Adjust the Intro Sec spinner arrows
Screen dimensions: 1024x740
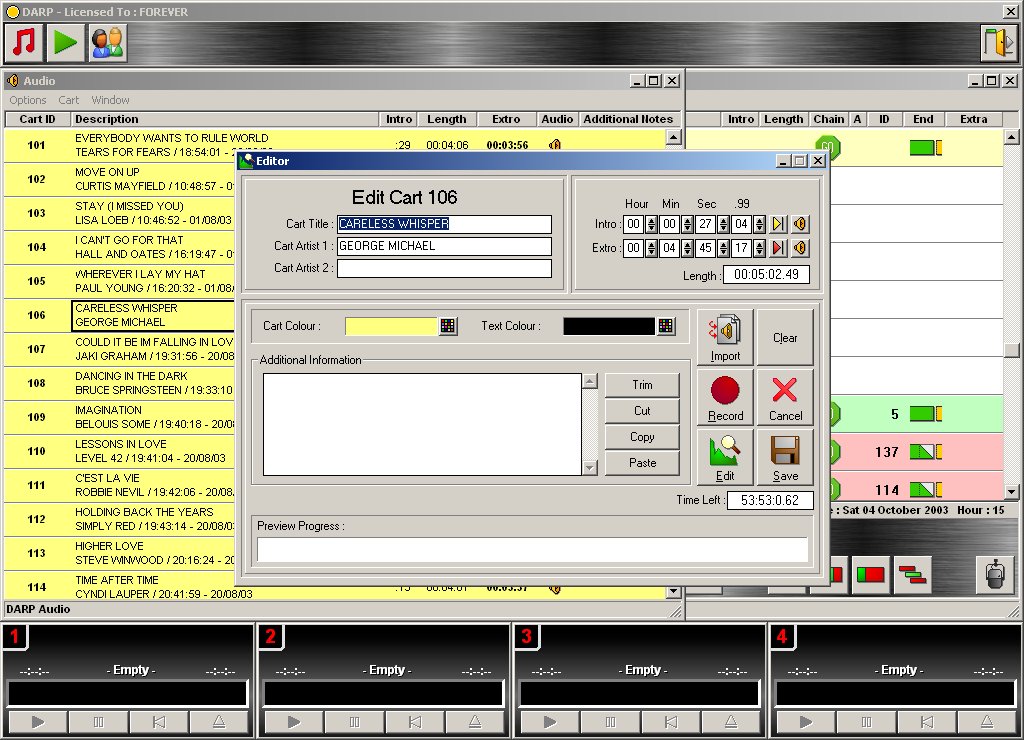pyautogui.click(x=724, y=224)
